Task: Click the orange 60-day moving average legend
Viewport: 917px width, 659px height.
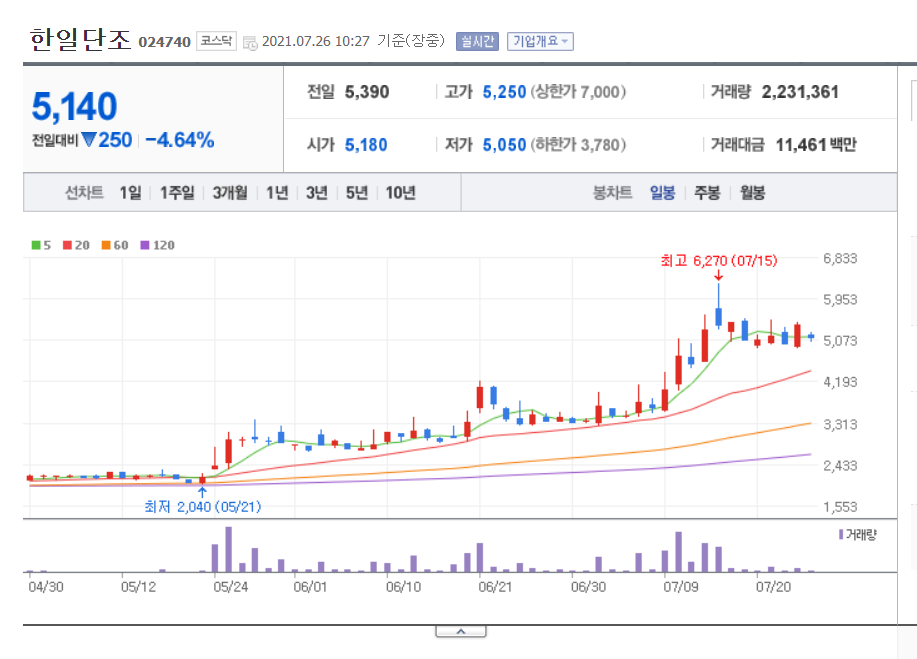Action: (115, 245)
